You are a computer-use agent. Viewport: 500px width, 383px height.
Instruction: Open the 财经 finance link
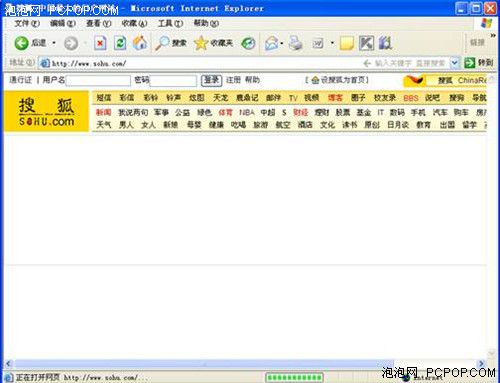click(300, 112)
